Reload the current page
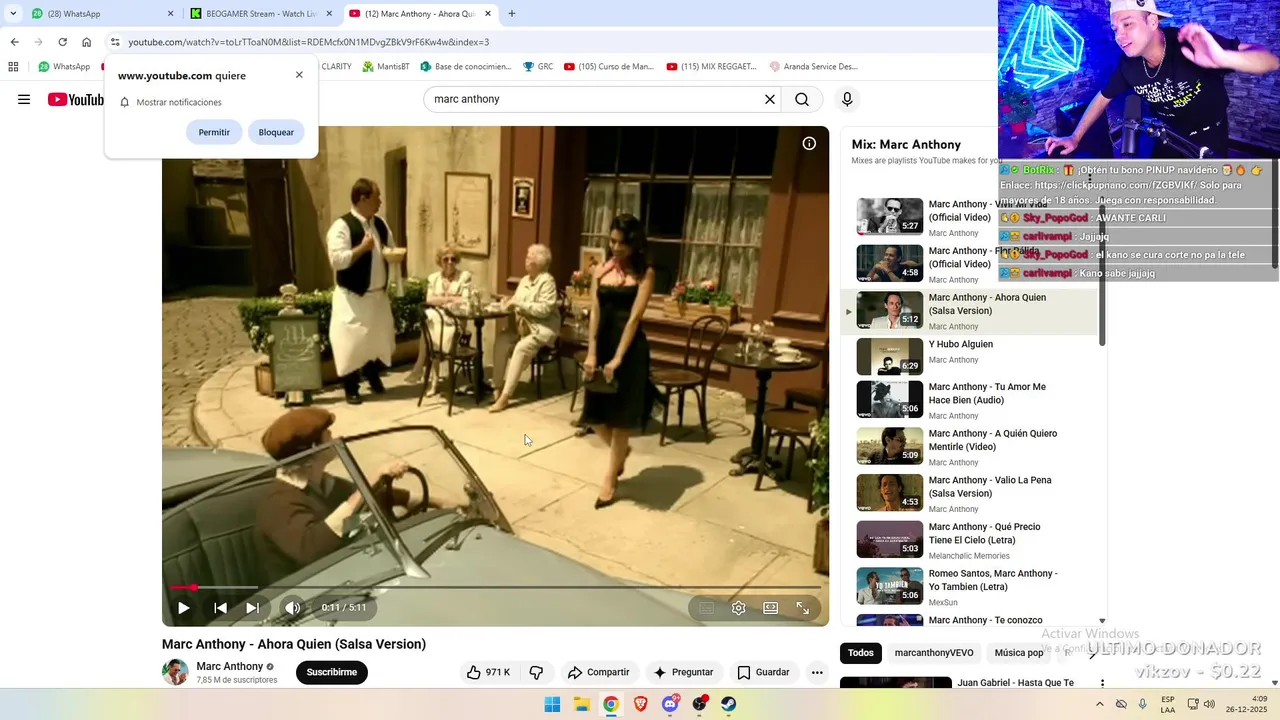This screenshot has height=720, width=1280. [x=62, y=42]
